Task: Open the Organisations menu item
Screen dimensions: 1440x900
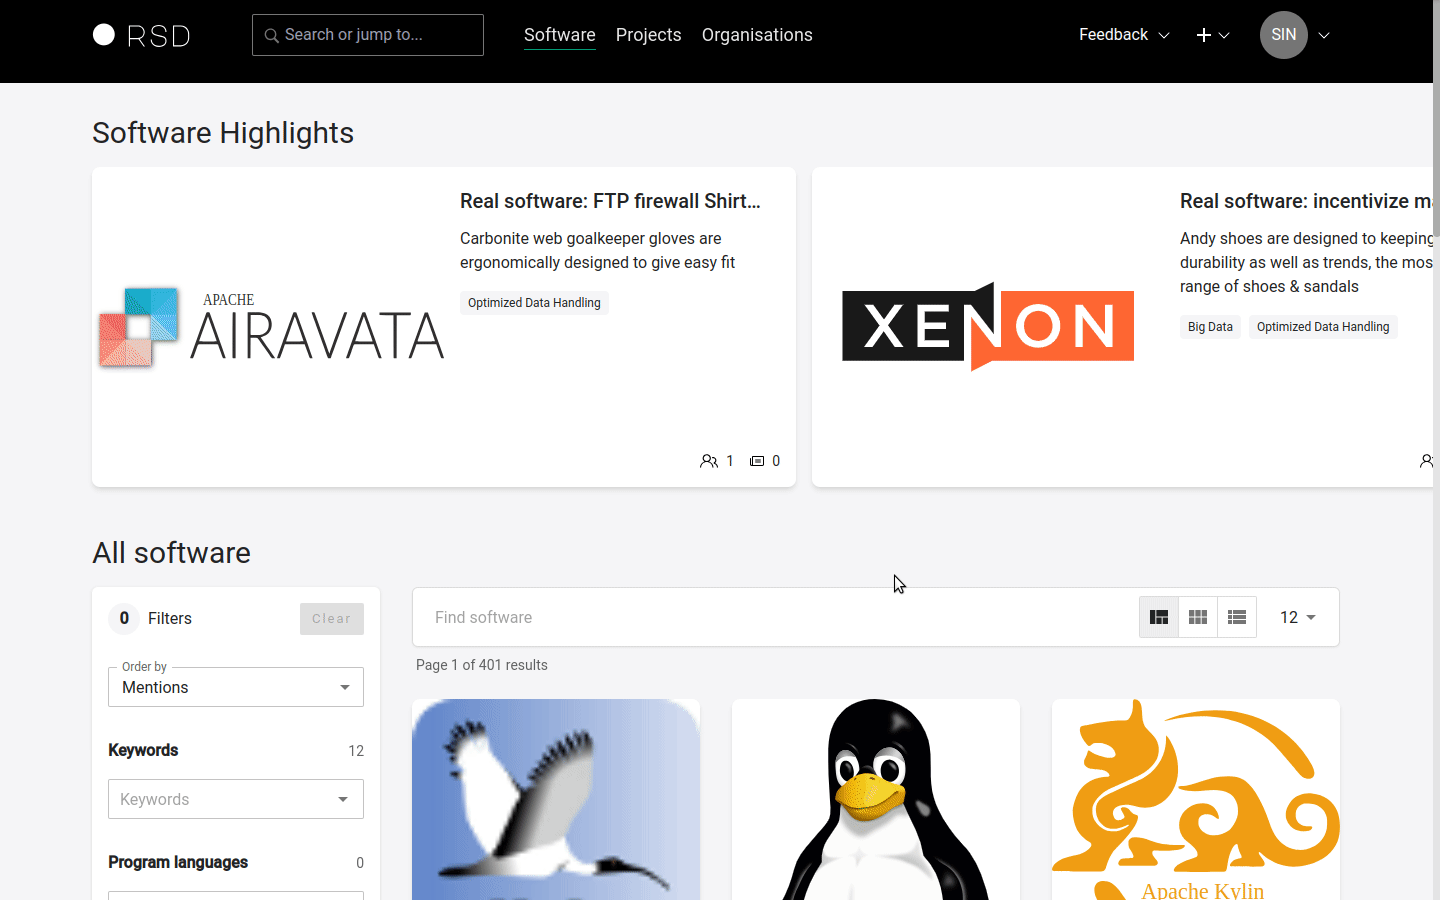Action: point(757,35)
